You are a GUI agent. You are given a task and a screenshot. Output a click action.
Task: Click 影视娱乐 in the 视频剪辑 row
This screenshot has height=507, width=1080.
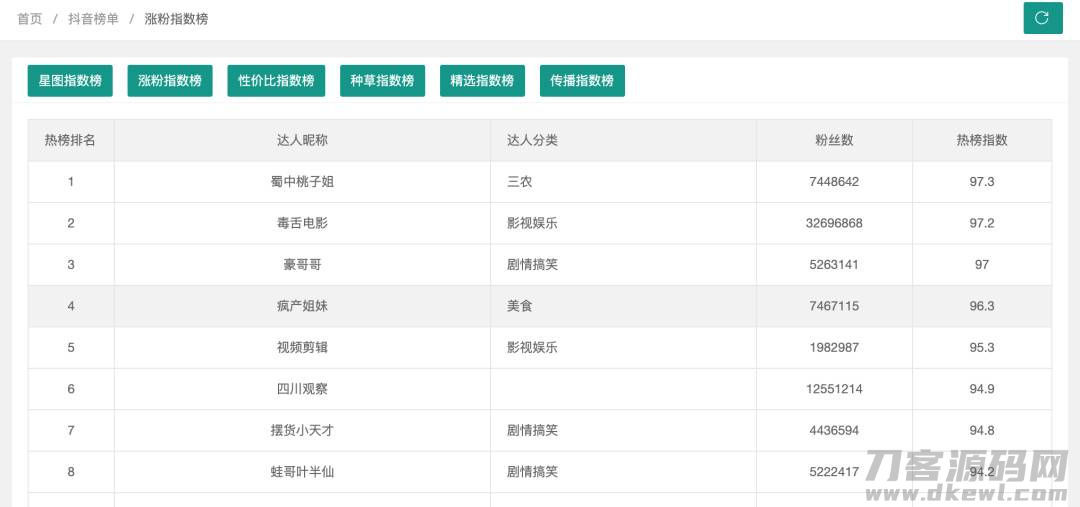[532, 347]
